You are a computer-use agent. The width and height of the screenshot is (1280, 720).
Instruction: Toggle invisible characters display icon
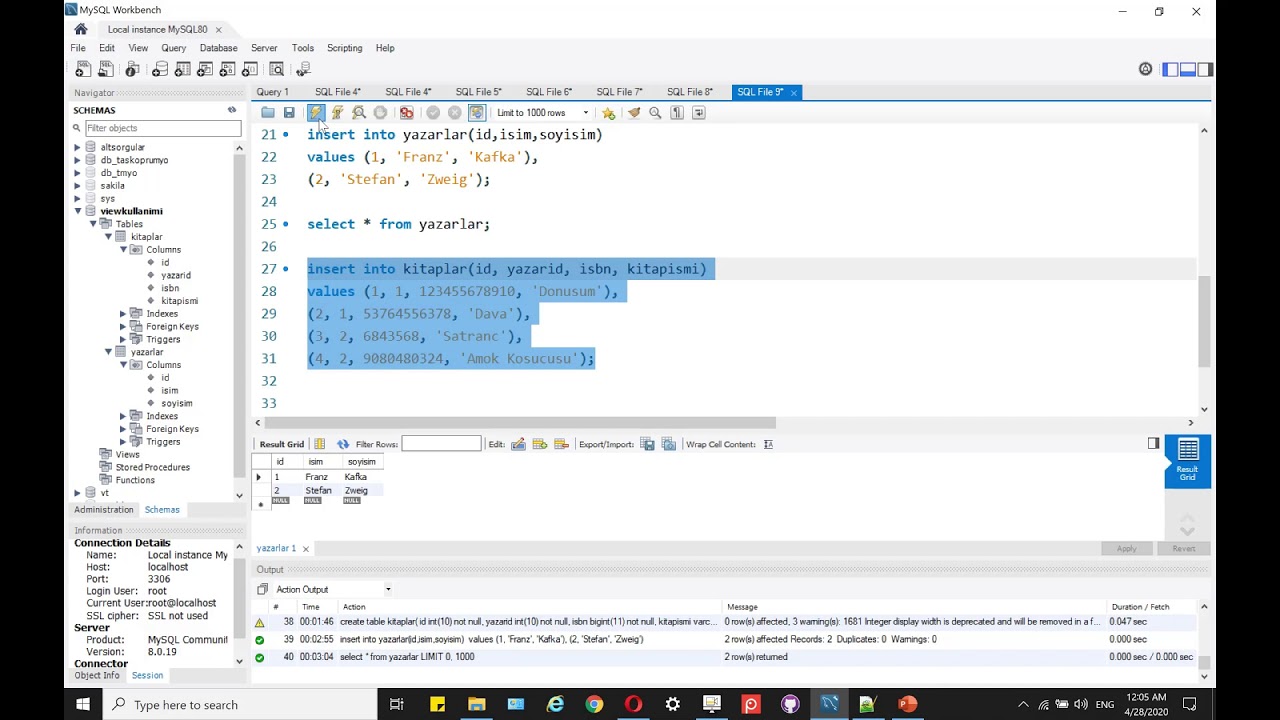[x=677, y=113]
